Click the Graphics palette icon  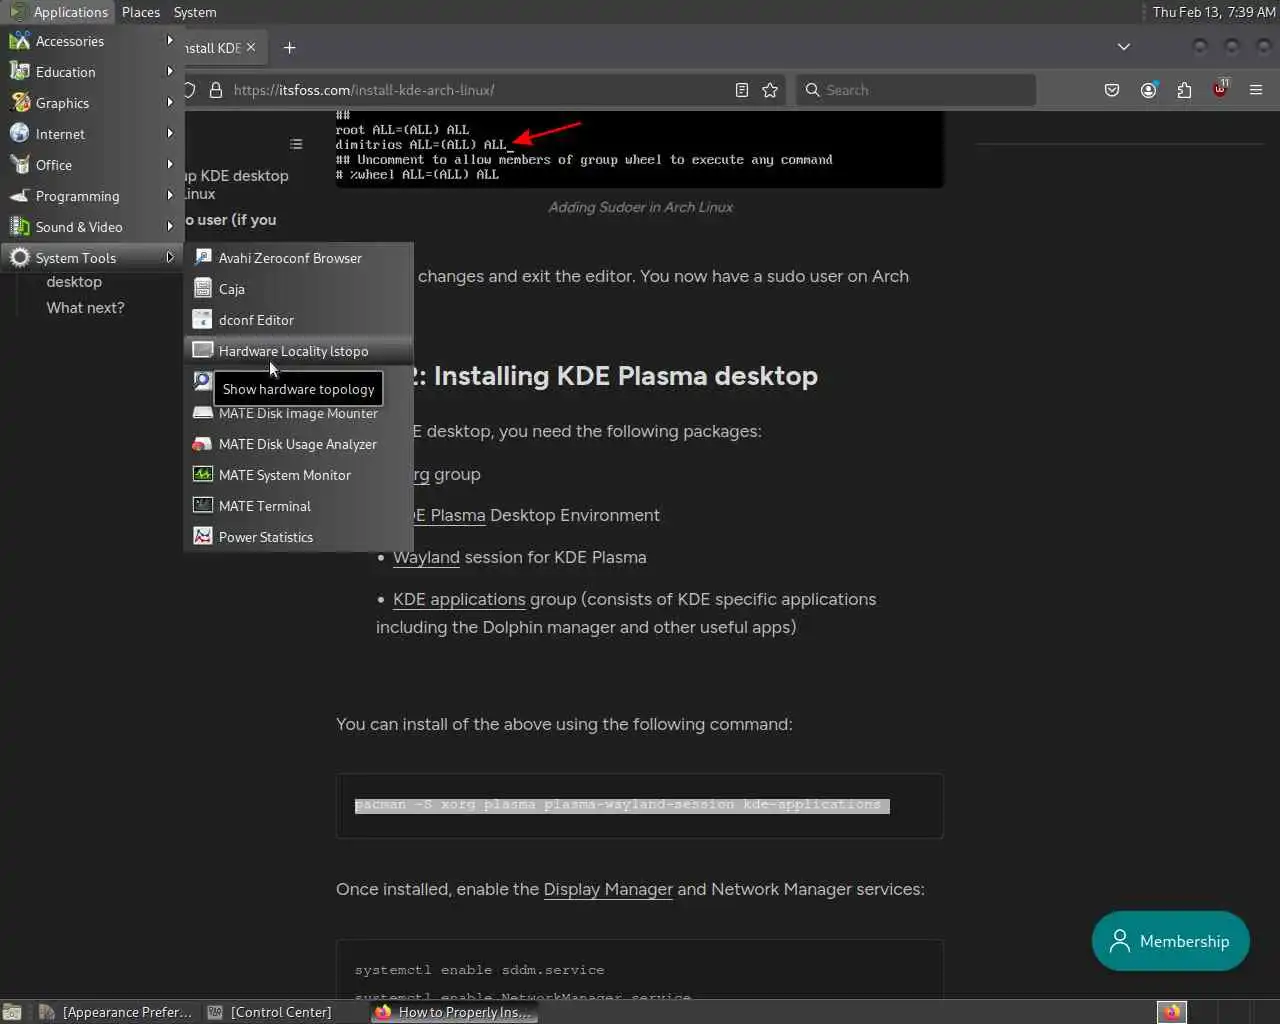[x=20, y=103]
